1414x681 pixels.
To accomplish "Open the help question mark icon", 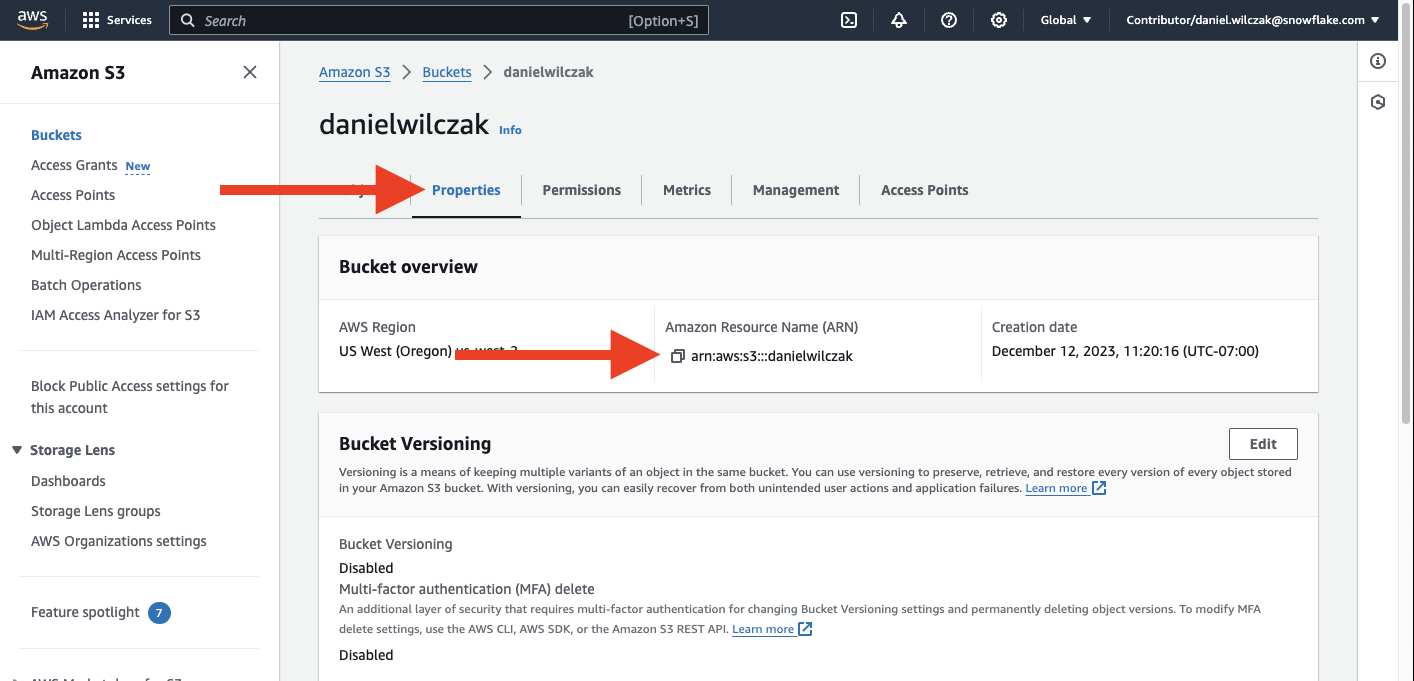I will coord(949,20).
